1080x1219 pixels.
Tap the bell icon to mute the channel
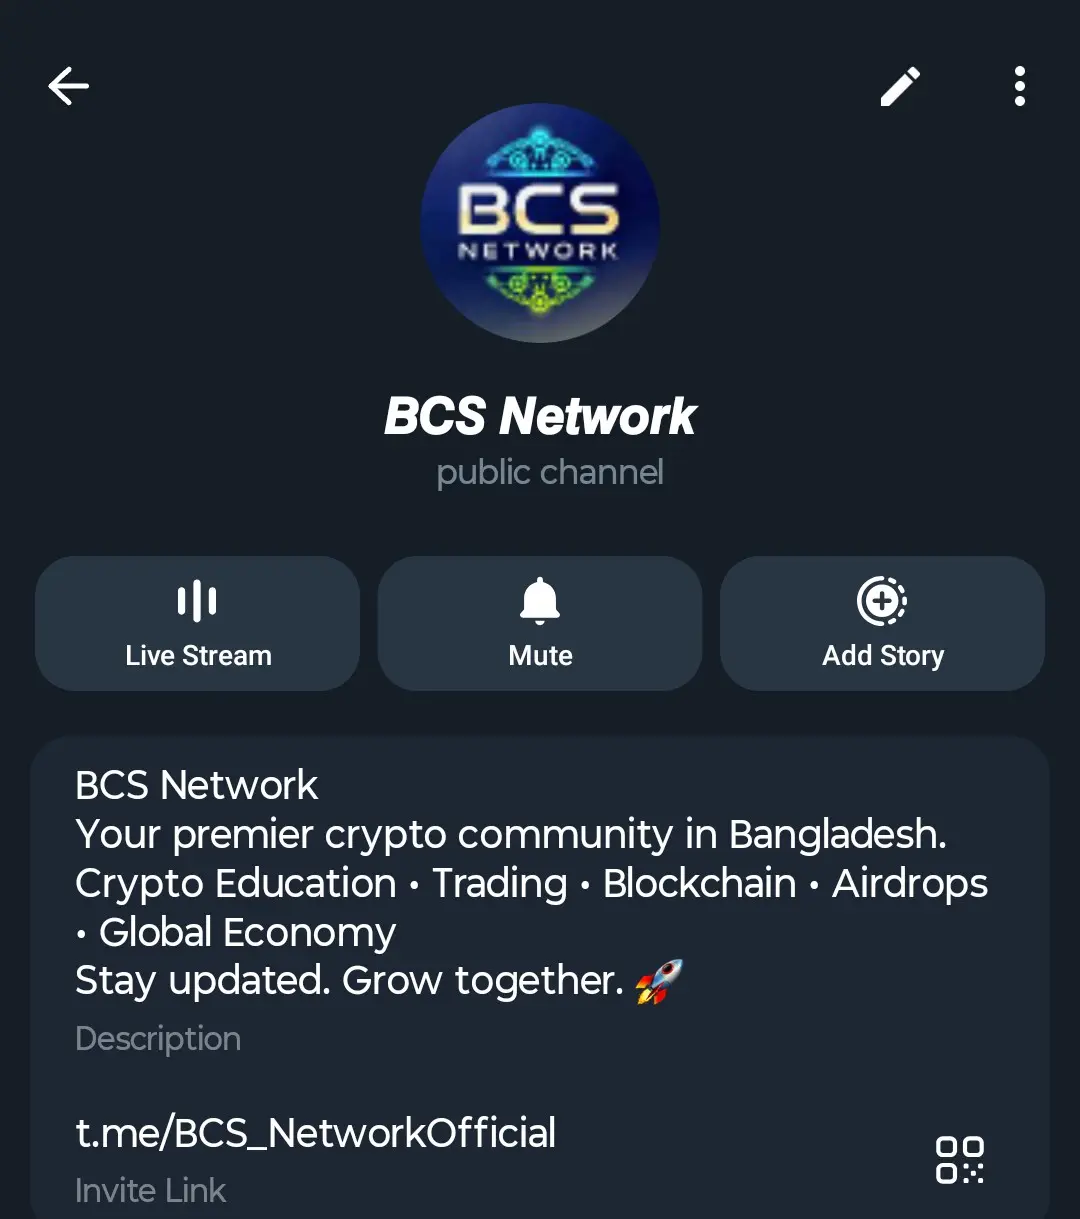(x=540, y=601)
